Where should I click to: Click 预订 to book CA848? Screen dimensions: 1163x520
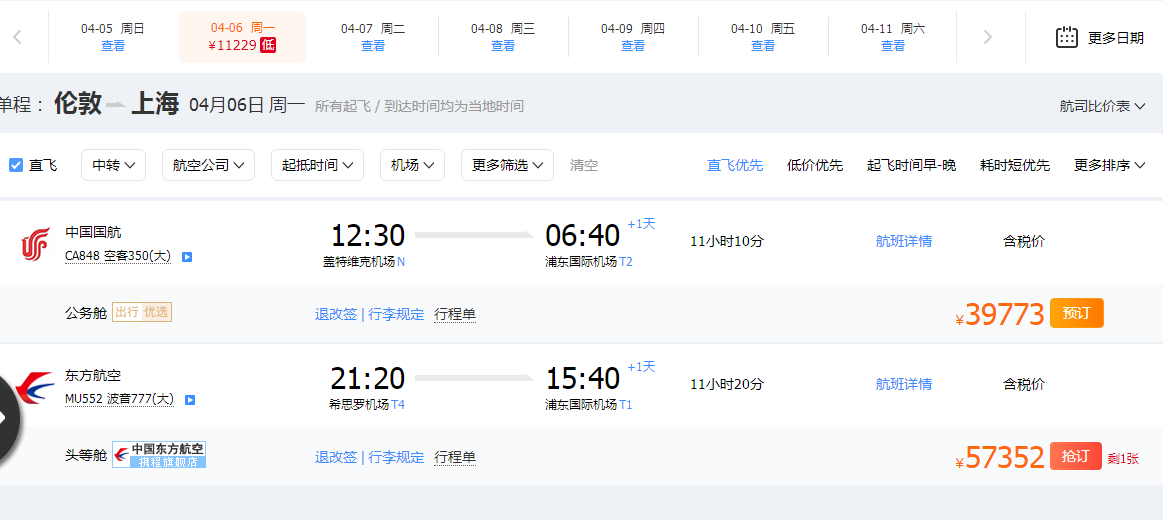(x=1077, y=313)
